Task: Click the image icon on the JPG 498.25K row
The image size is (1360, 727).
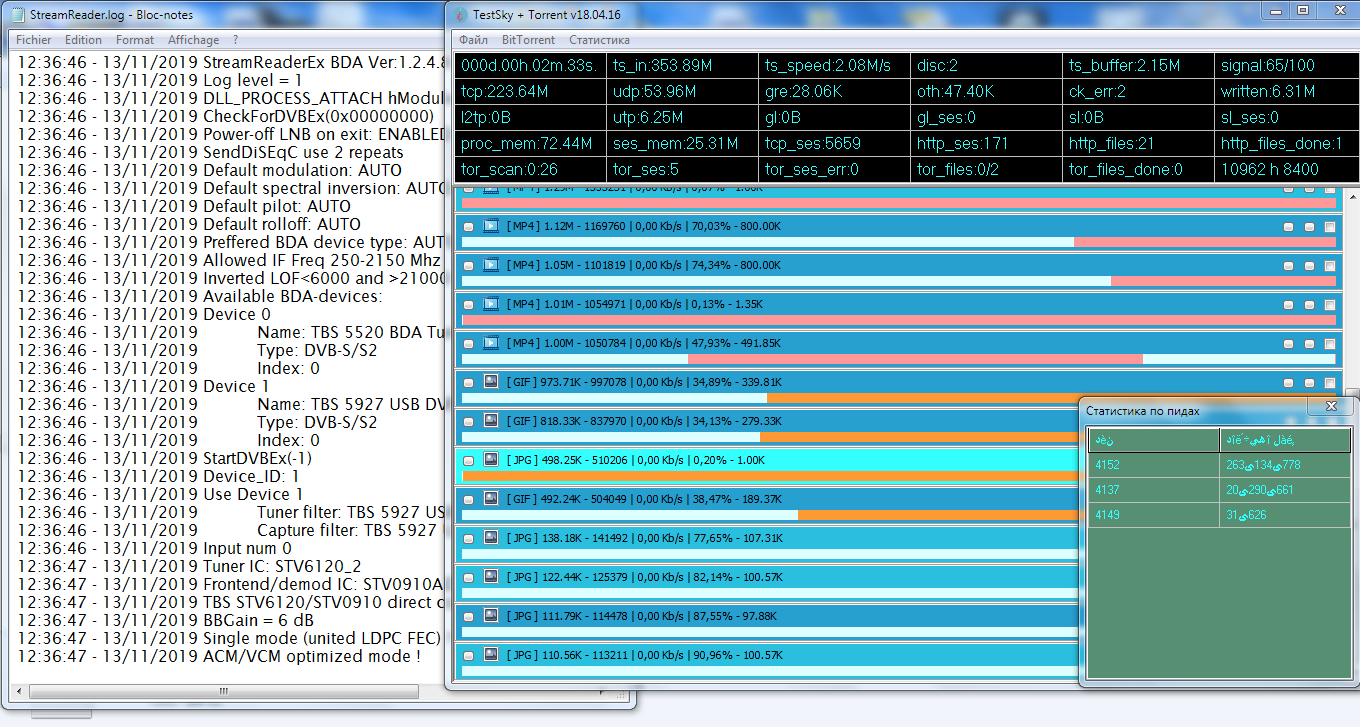Action: pyautogui.click(x=491, y=460)
